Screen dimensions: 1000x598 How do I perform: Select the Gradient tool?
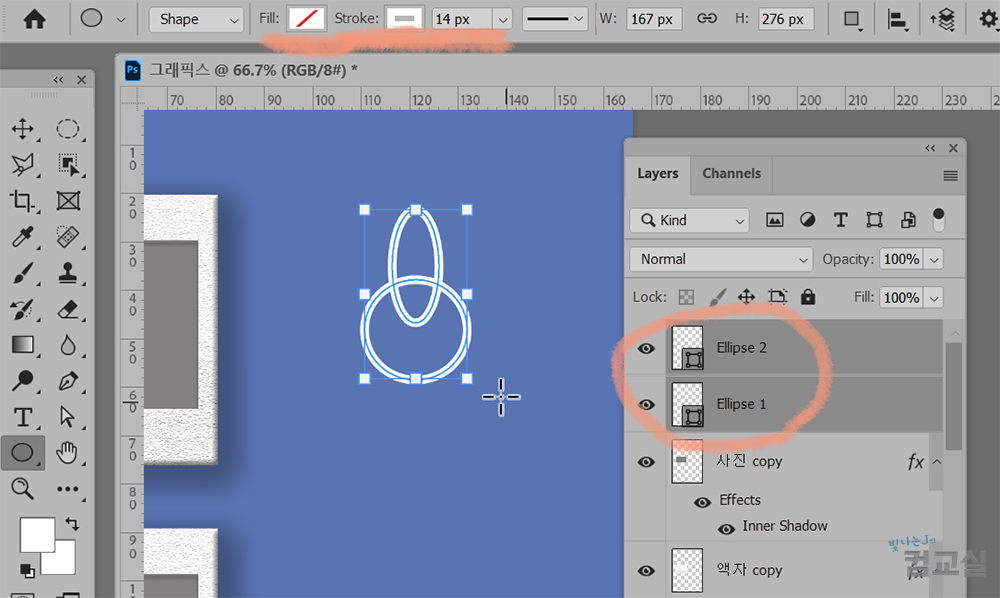23,345
